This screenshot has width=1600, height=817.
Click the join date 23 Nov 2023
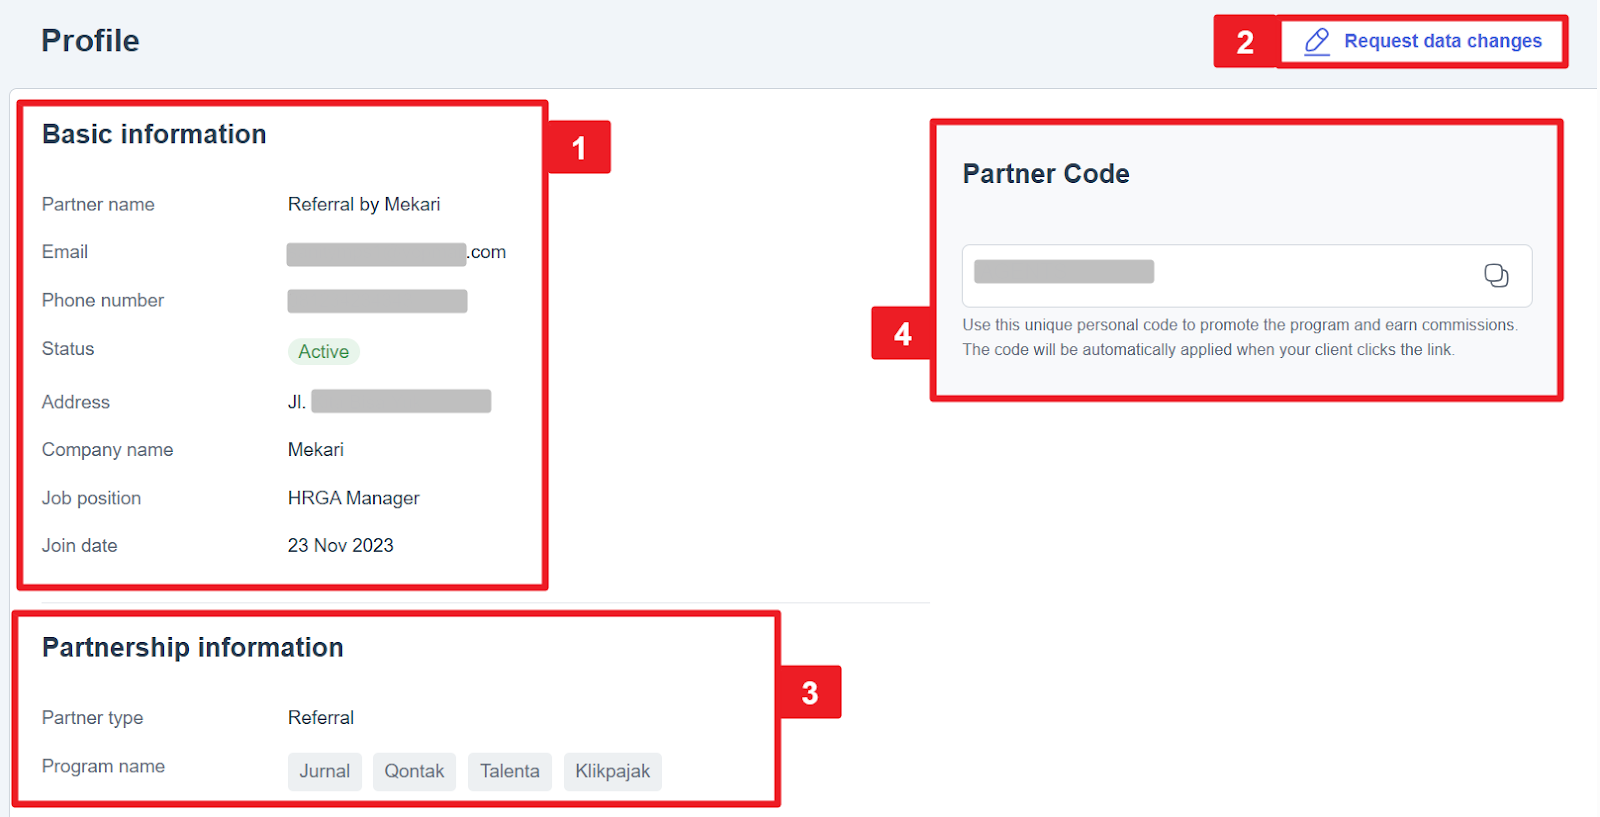pyautogui.click(x=340, y=545)
